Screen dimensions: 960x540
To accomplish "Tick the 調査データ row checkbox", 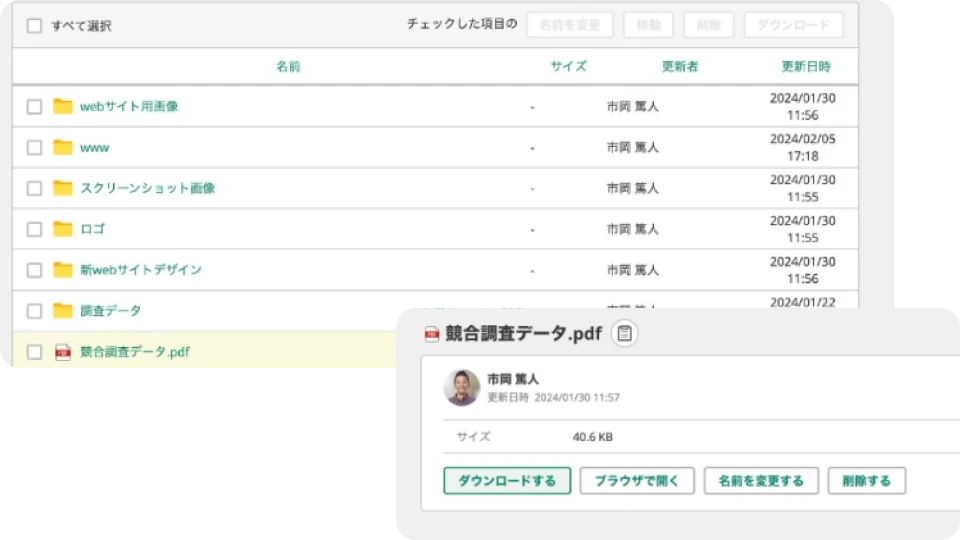I will click(x=34, y=311).
